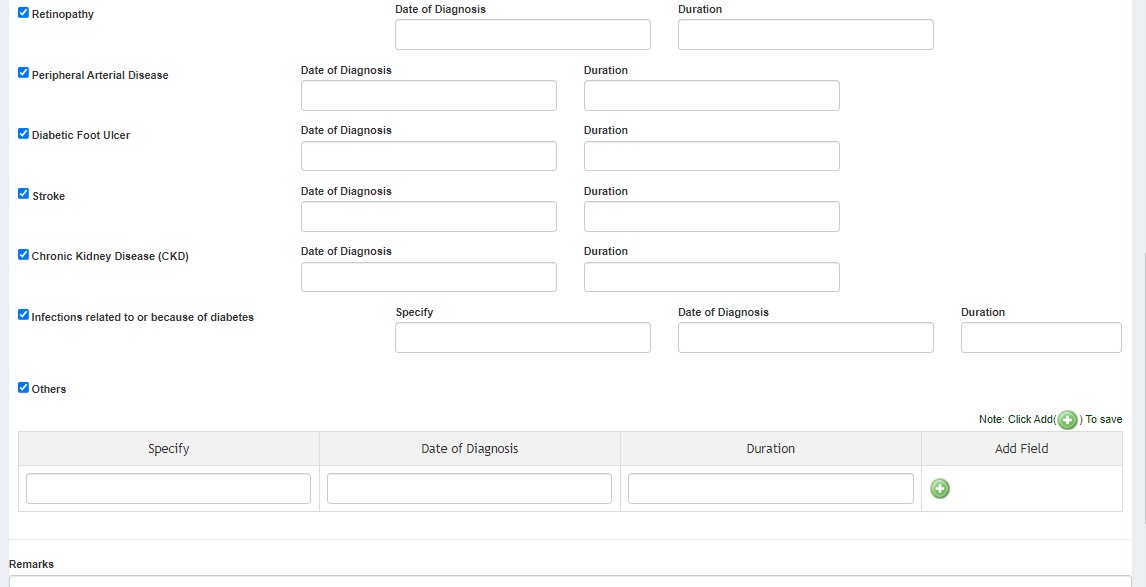This screenshot has height=587, width=1146.
Task: Uncheck the Retinopathy checkbox
Action: tap(23, 13)
